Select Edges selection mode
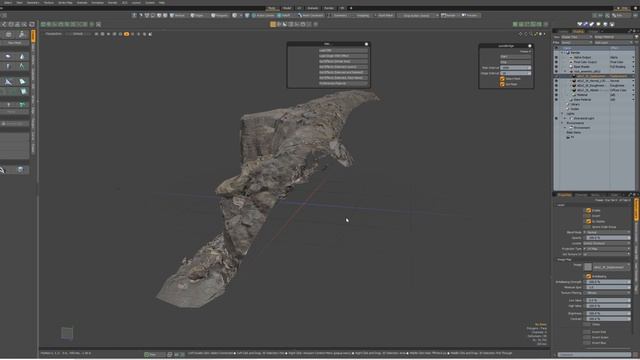The image size is (640, 360). coord(198,16)
